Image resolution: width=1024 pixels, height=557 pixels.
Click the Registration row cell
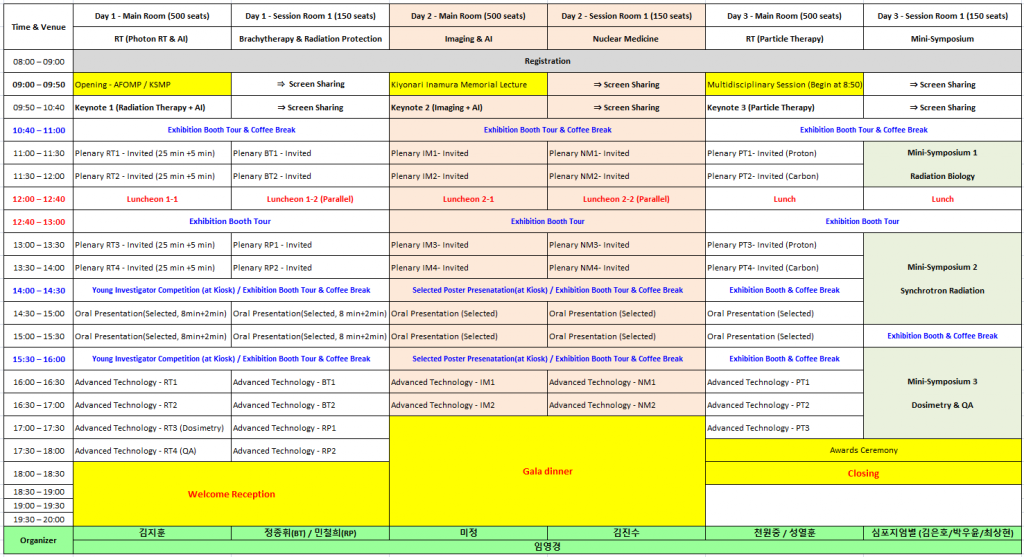click(547, 61)
